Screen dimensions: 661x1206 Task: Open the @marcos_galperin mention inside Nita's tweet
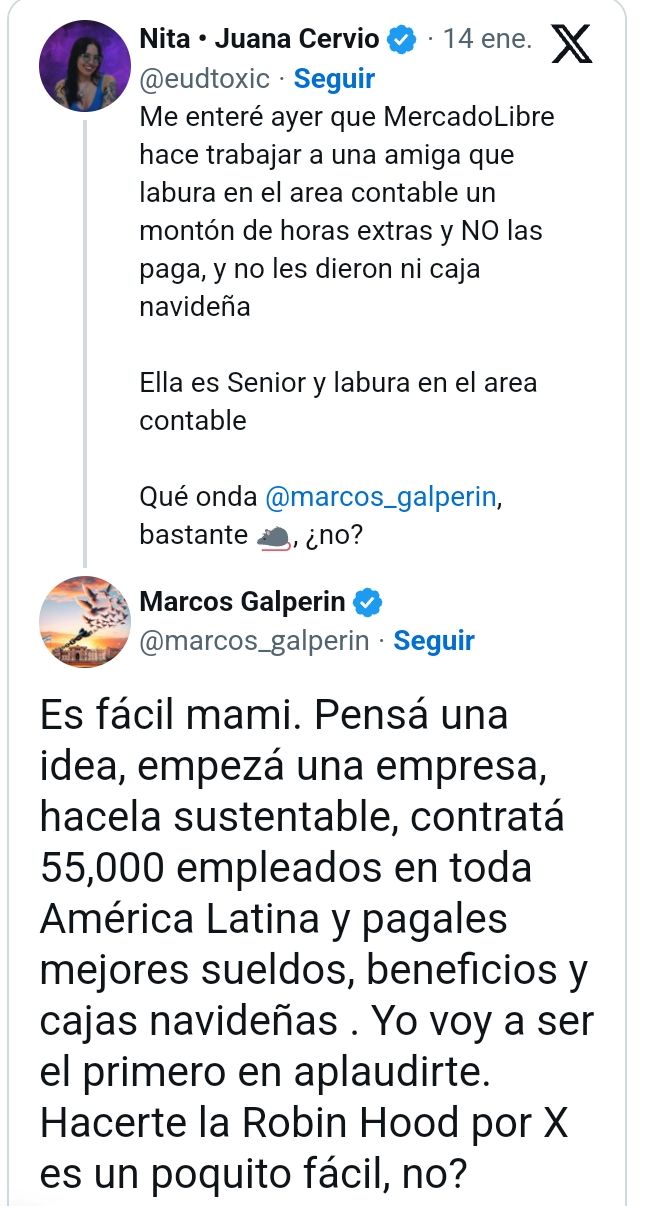pos(380,497)
